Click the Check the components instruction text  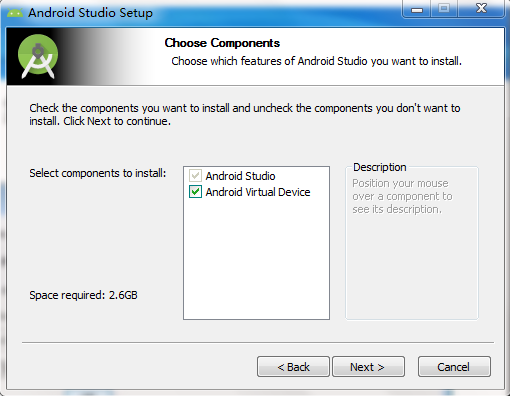click(245, 114)
